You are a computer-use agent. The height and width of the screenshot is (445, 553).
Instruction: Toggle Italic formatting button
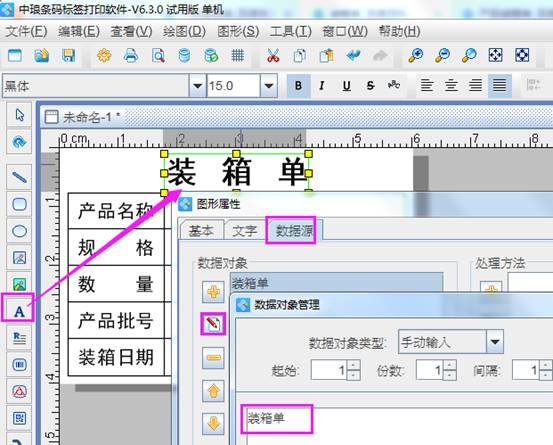[322, 85]
